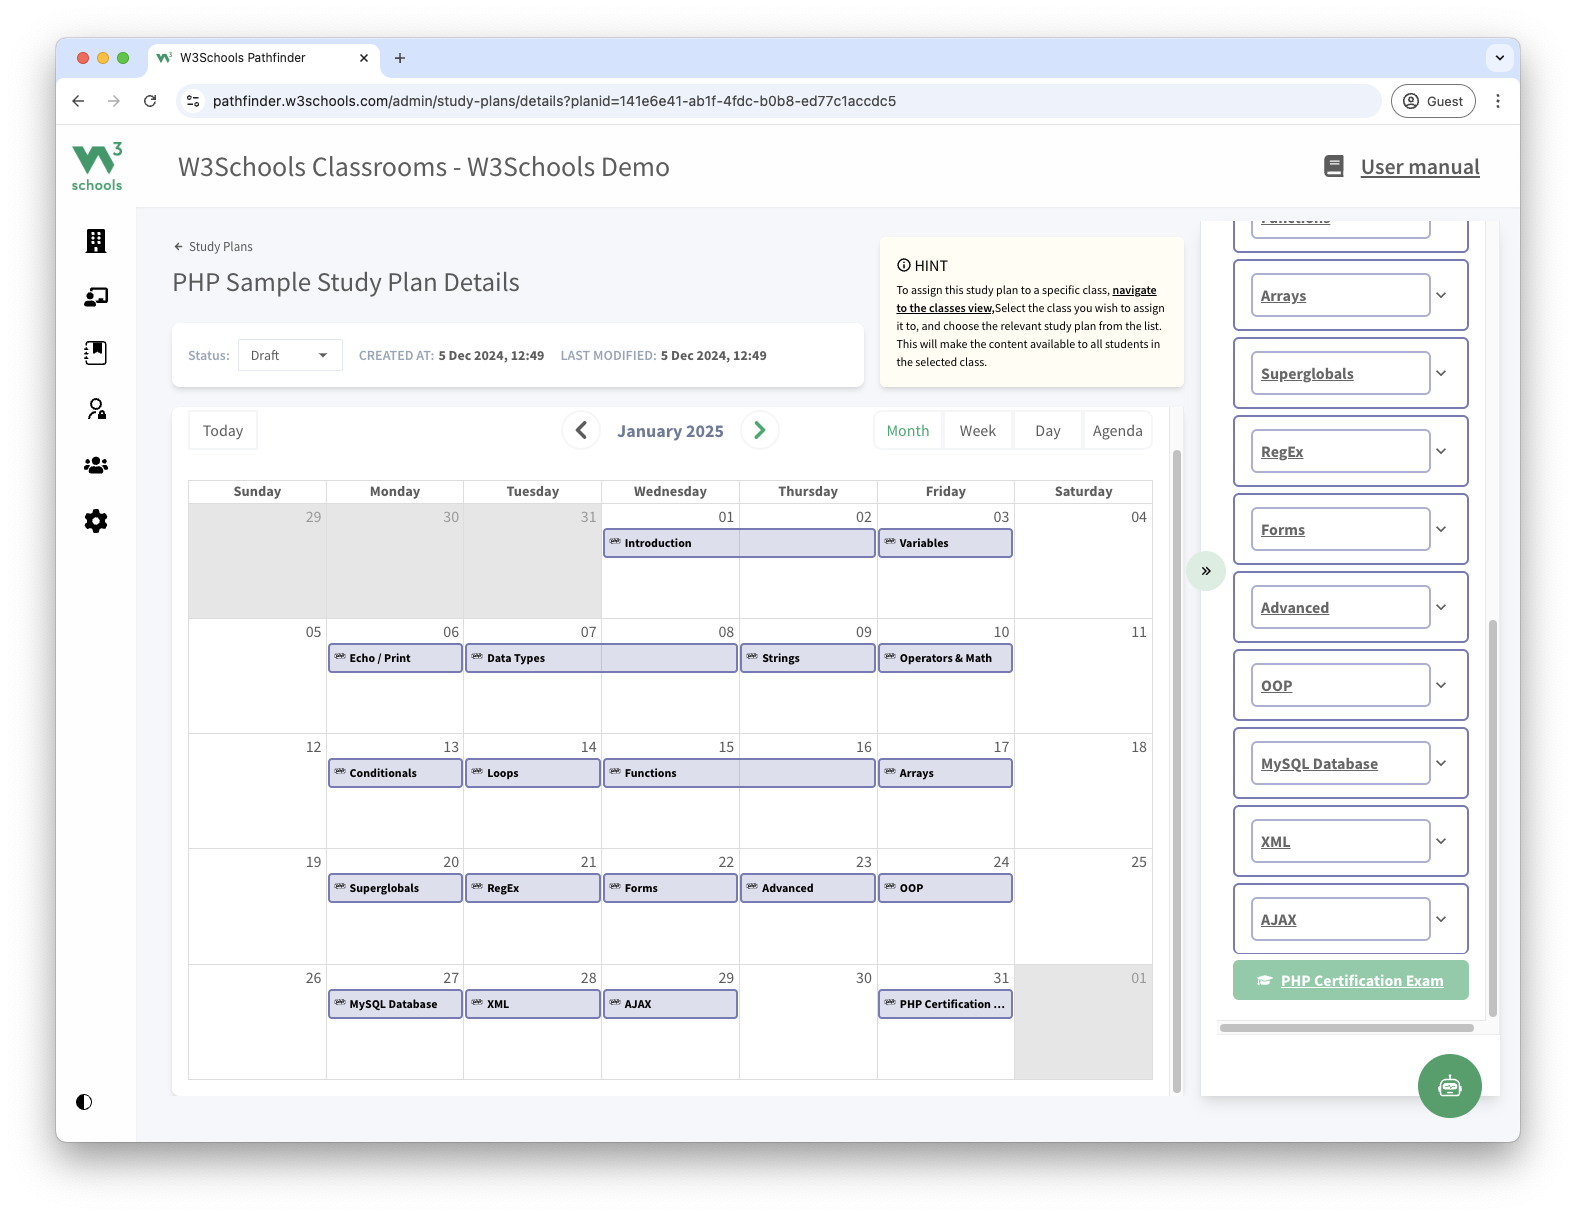The image size is (1576, 1216).
Task: Click the PHP Certification Exam button
Action: pos(1350,981)
